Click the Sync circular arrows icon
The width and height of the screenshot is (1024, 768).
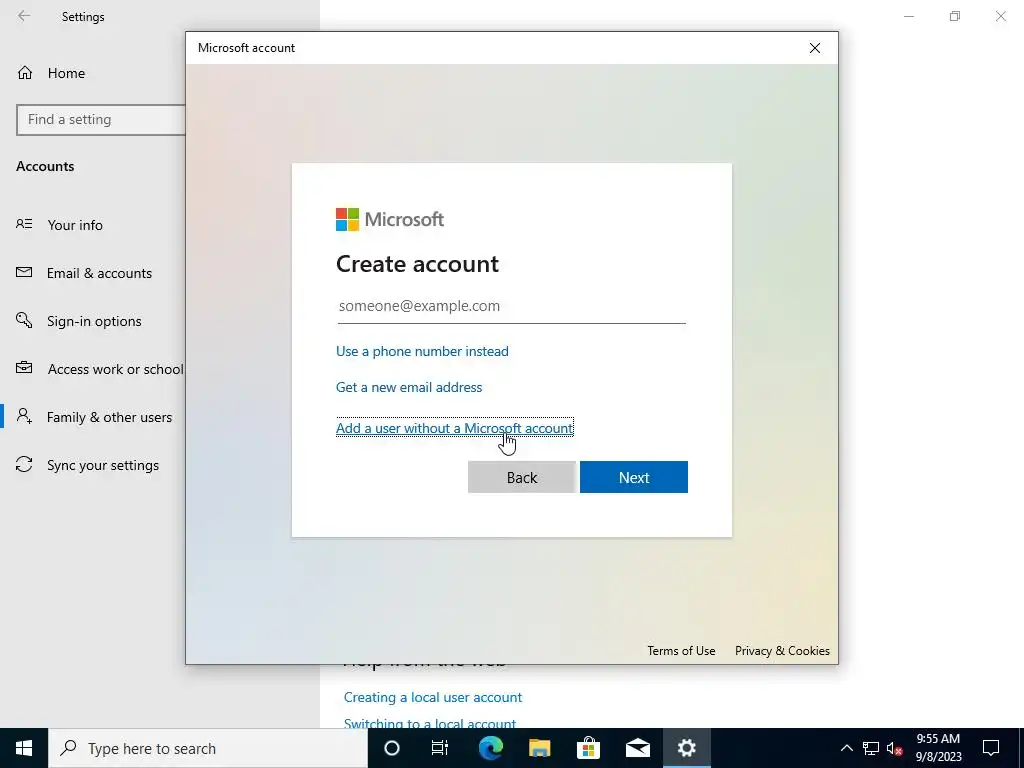(x=24, y=464)
